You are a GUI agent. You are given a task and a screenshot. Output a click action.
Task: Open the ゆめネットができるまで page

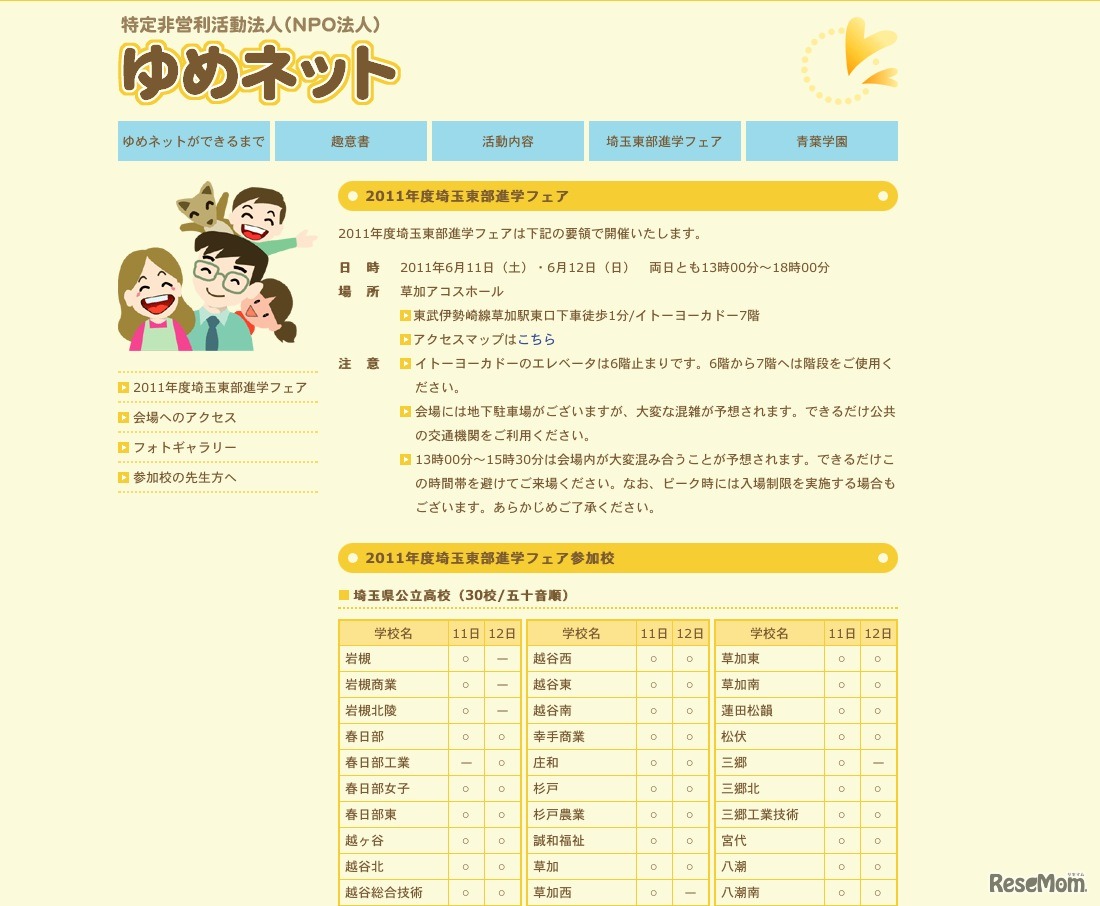tap(193, 140)
